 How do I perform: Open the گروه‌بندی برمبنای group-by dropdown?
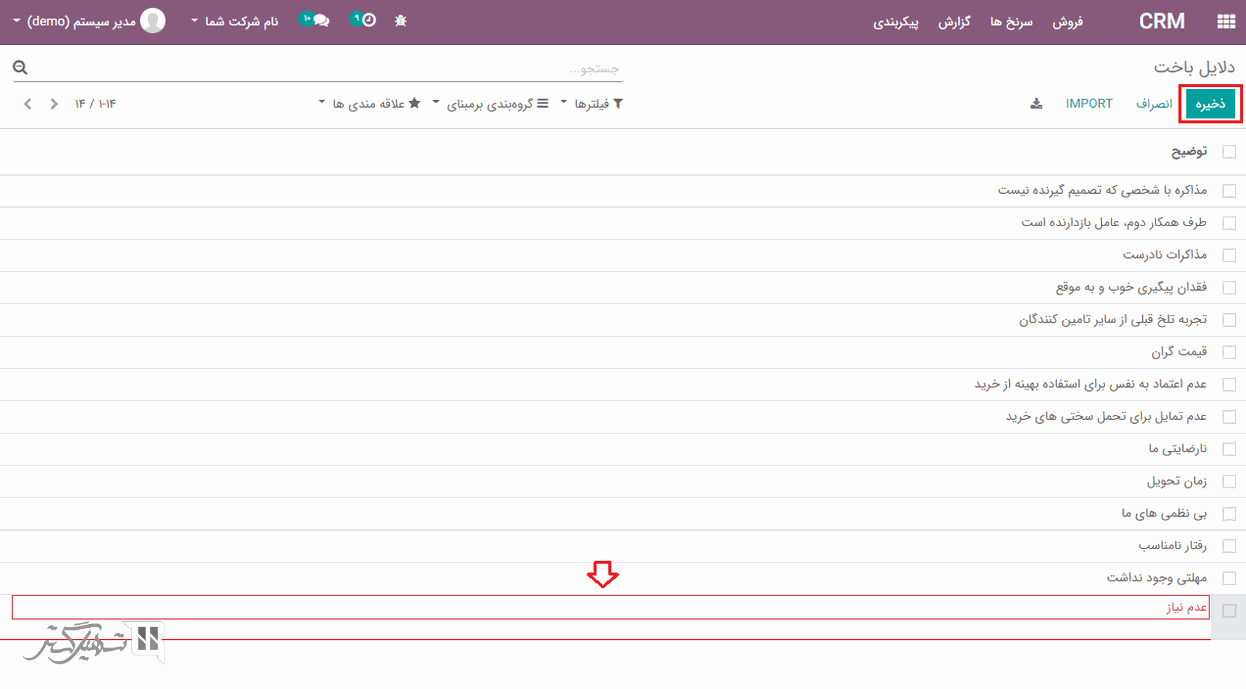click(491, 104)
